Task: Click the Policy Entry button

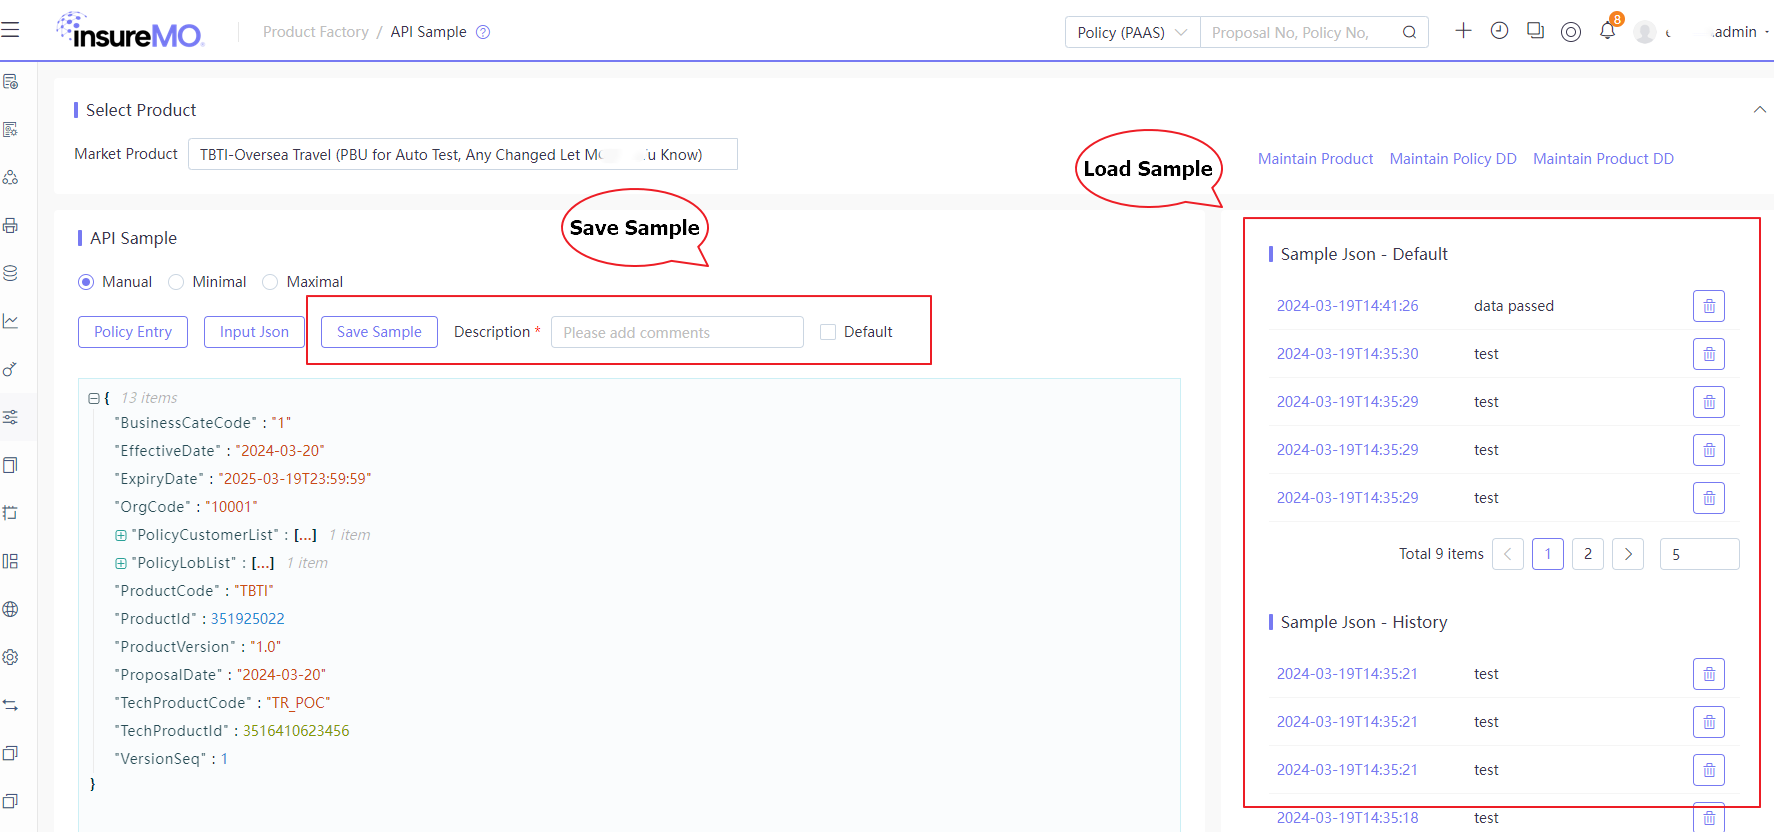Action: click(x=133, y=332)
